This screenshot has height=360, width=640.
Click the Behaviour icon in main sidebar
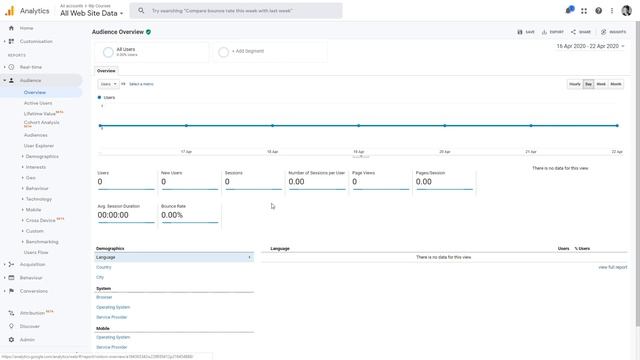pos(11,278)
